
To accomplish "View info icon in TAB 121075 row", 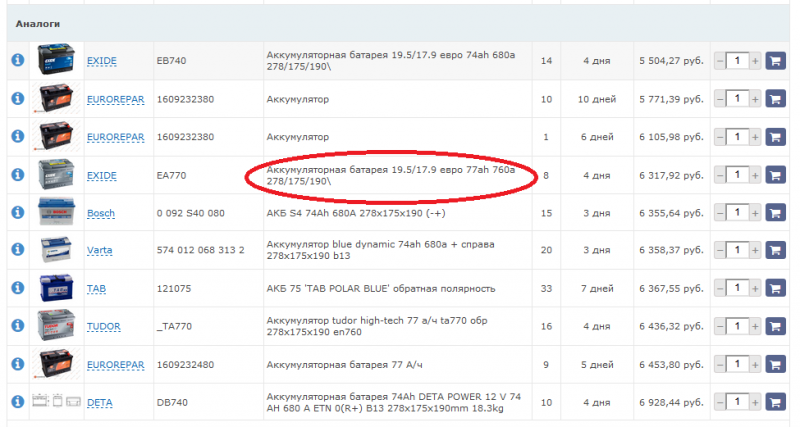I will point(18,288).
